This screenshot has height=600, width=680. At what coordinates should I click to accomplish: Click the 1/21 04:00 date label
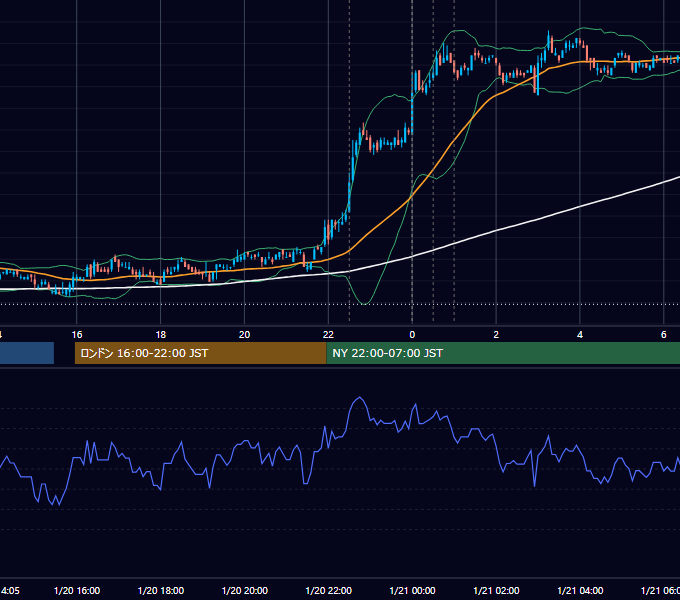(580, 590)
